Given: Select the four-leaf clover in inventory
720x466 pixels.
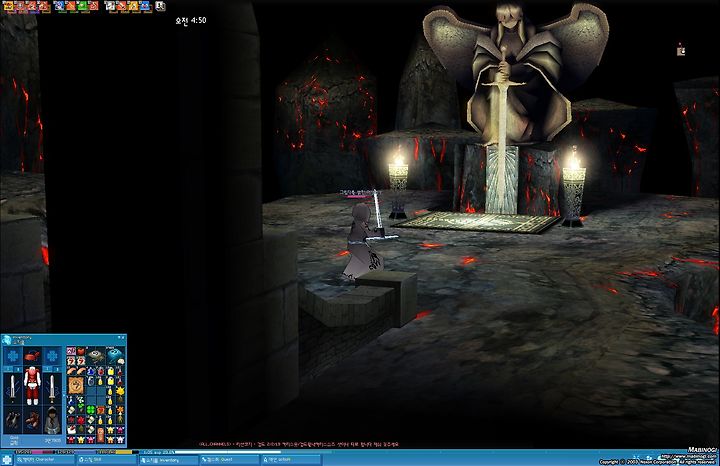Looking at the screenshot, I should pyautogui.click(x=90, y=410).
